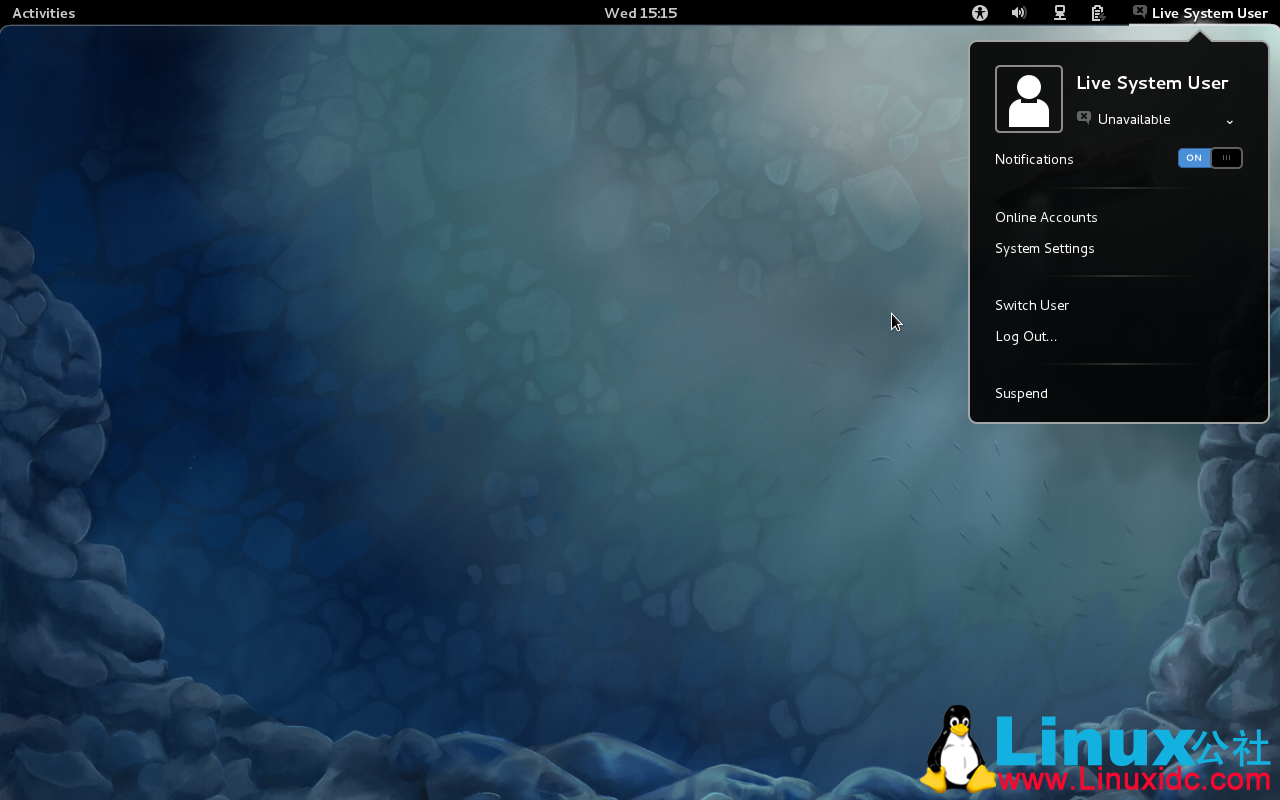This screenshot has width=1280, height=800.
Task: Click the volume icon in the top bar
Action: 1019,13
